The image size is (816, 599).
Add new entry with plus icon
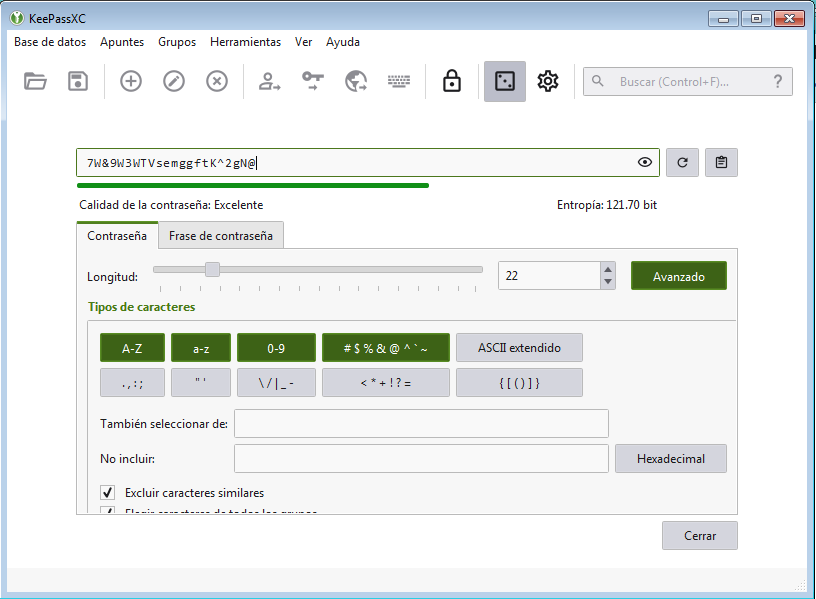click(131, 81)
